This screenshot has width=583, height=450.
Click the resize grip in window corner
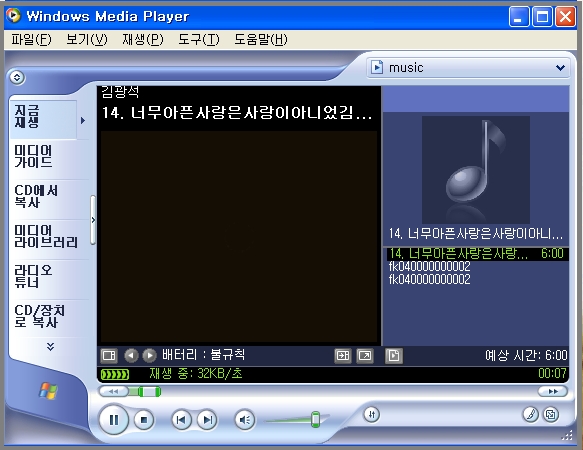pos(567,435)
